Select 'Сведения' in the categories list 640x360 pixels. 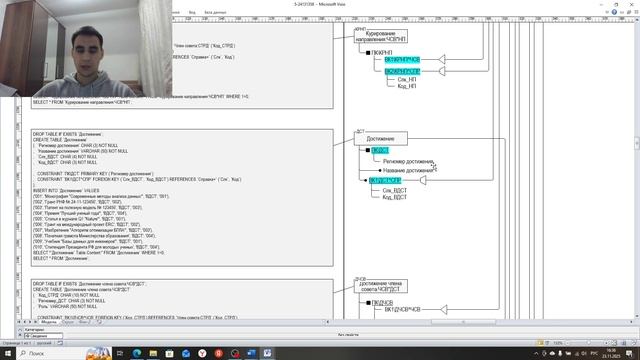coord(43,336)
